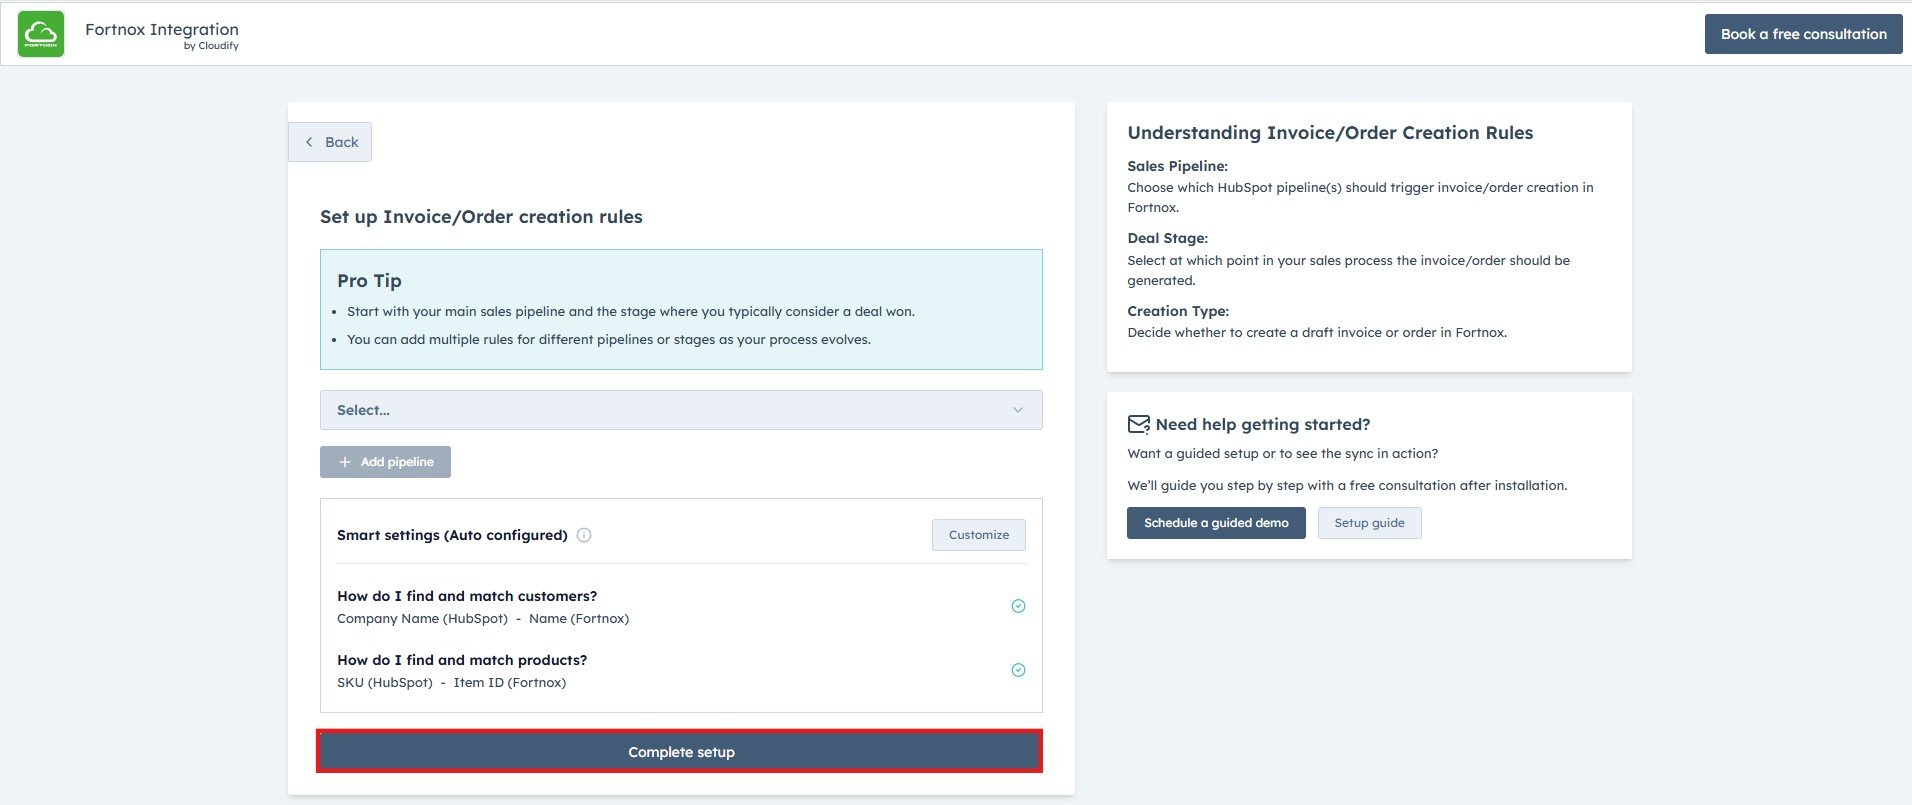Click the 'Creation Type:' label

tap(1178, 311)
